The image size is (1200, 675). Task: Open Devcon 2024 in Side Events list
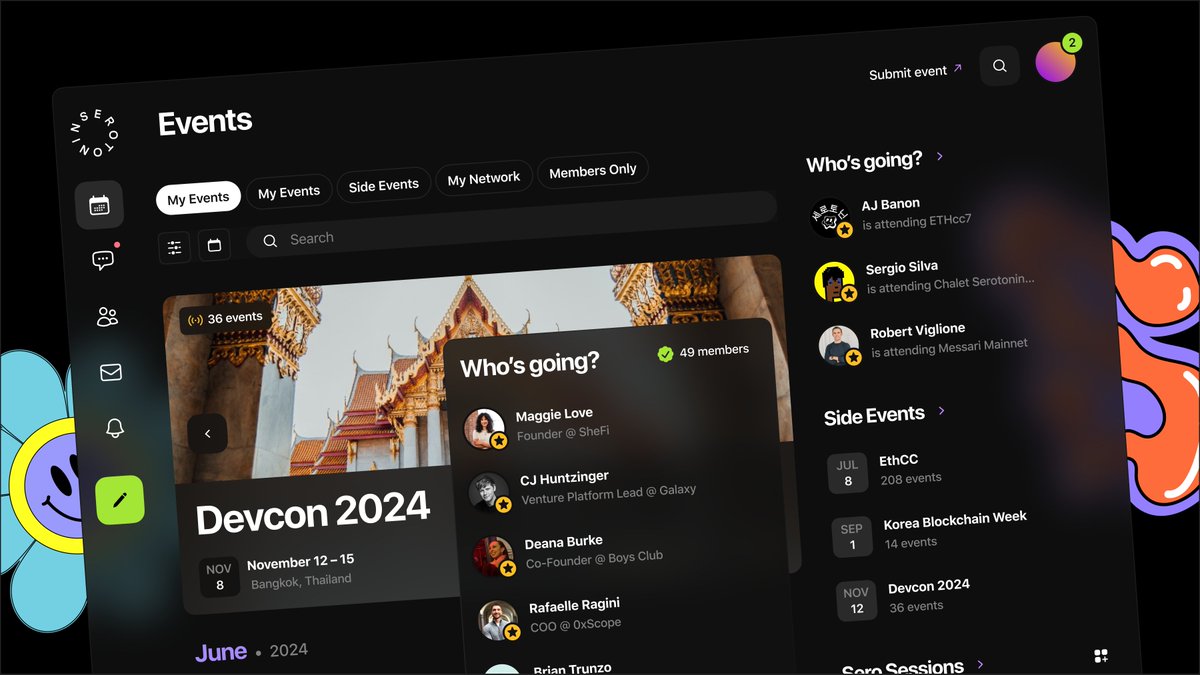904,596
